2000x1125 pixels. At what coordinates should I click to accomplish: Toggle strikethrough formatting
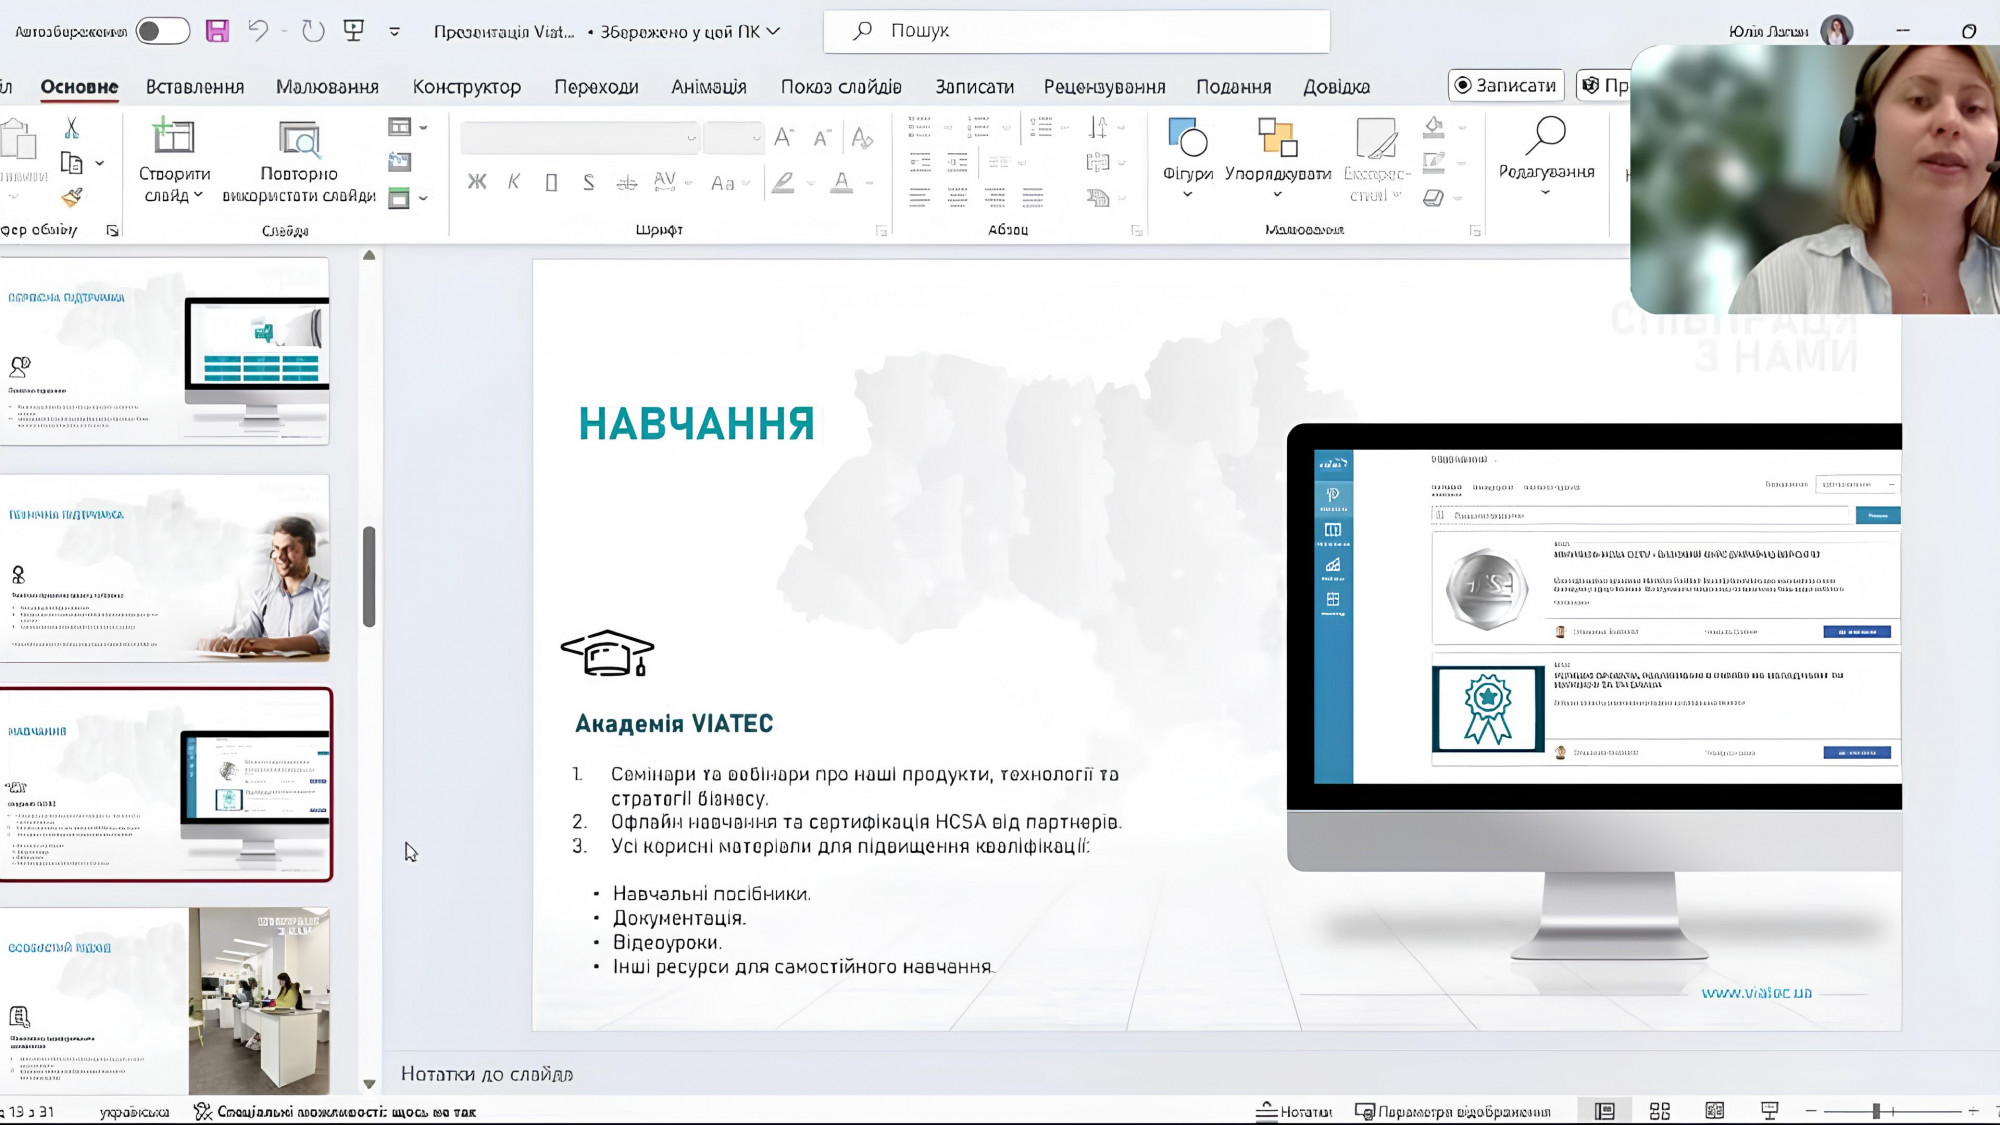pos(627,182)
